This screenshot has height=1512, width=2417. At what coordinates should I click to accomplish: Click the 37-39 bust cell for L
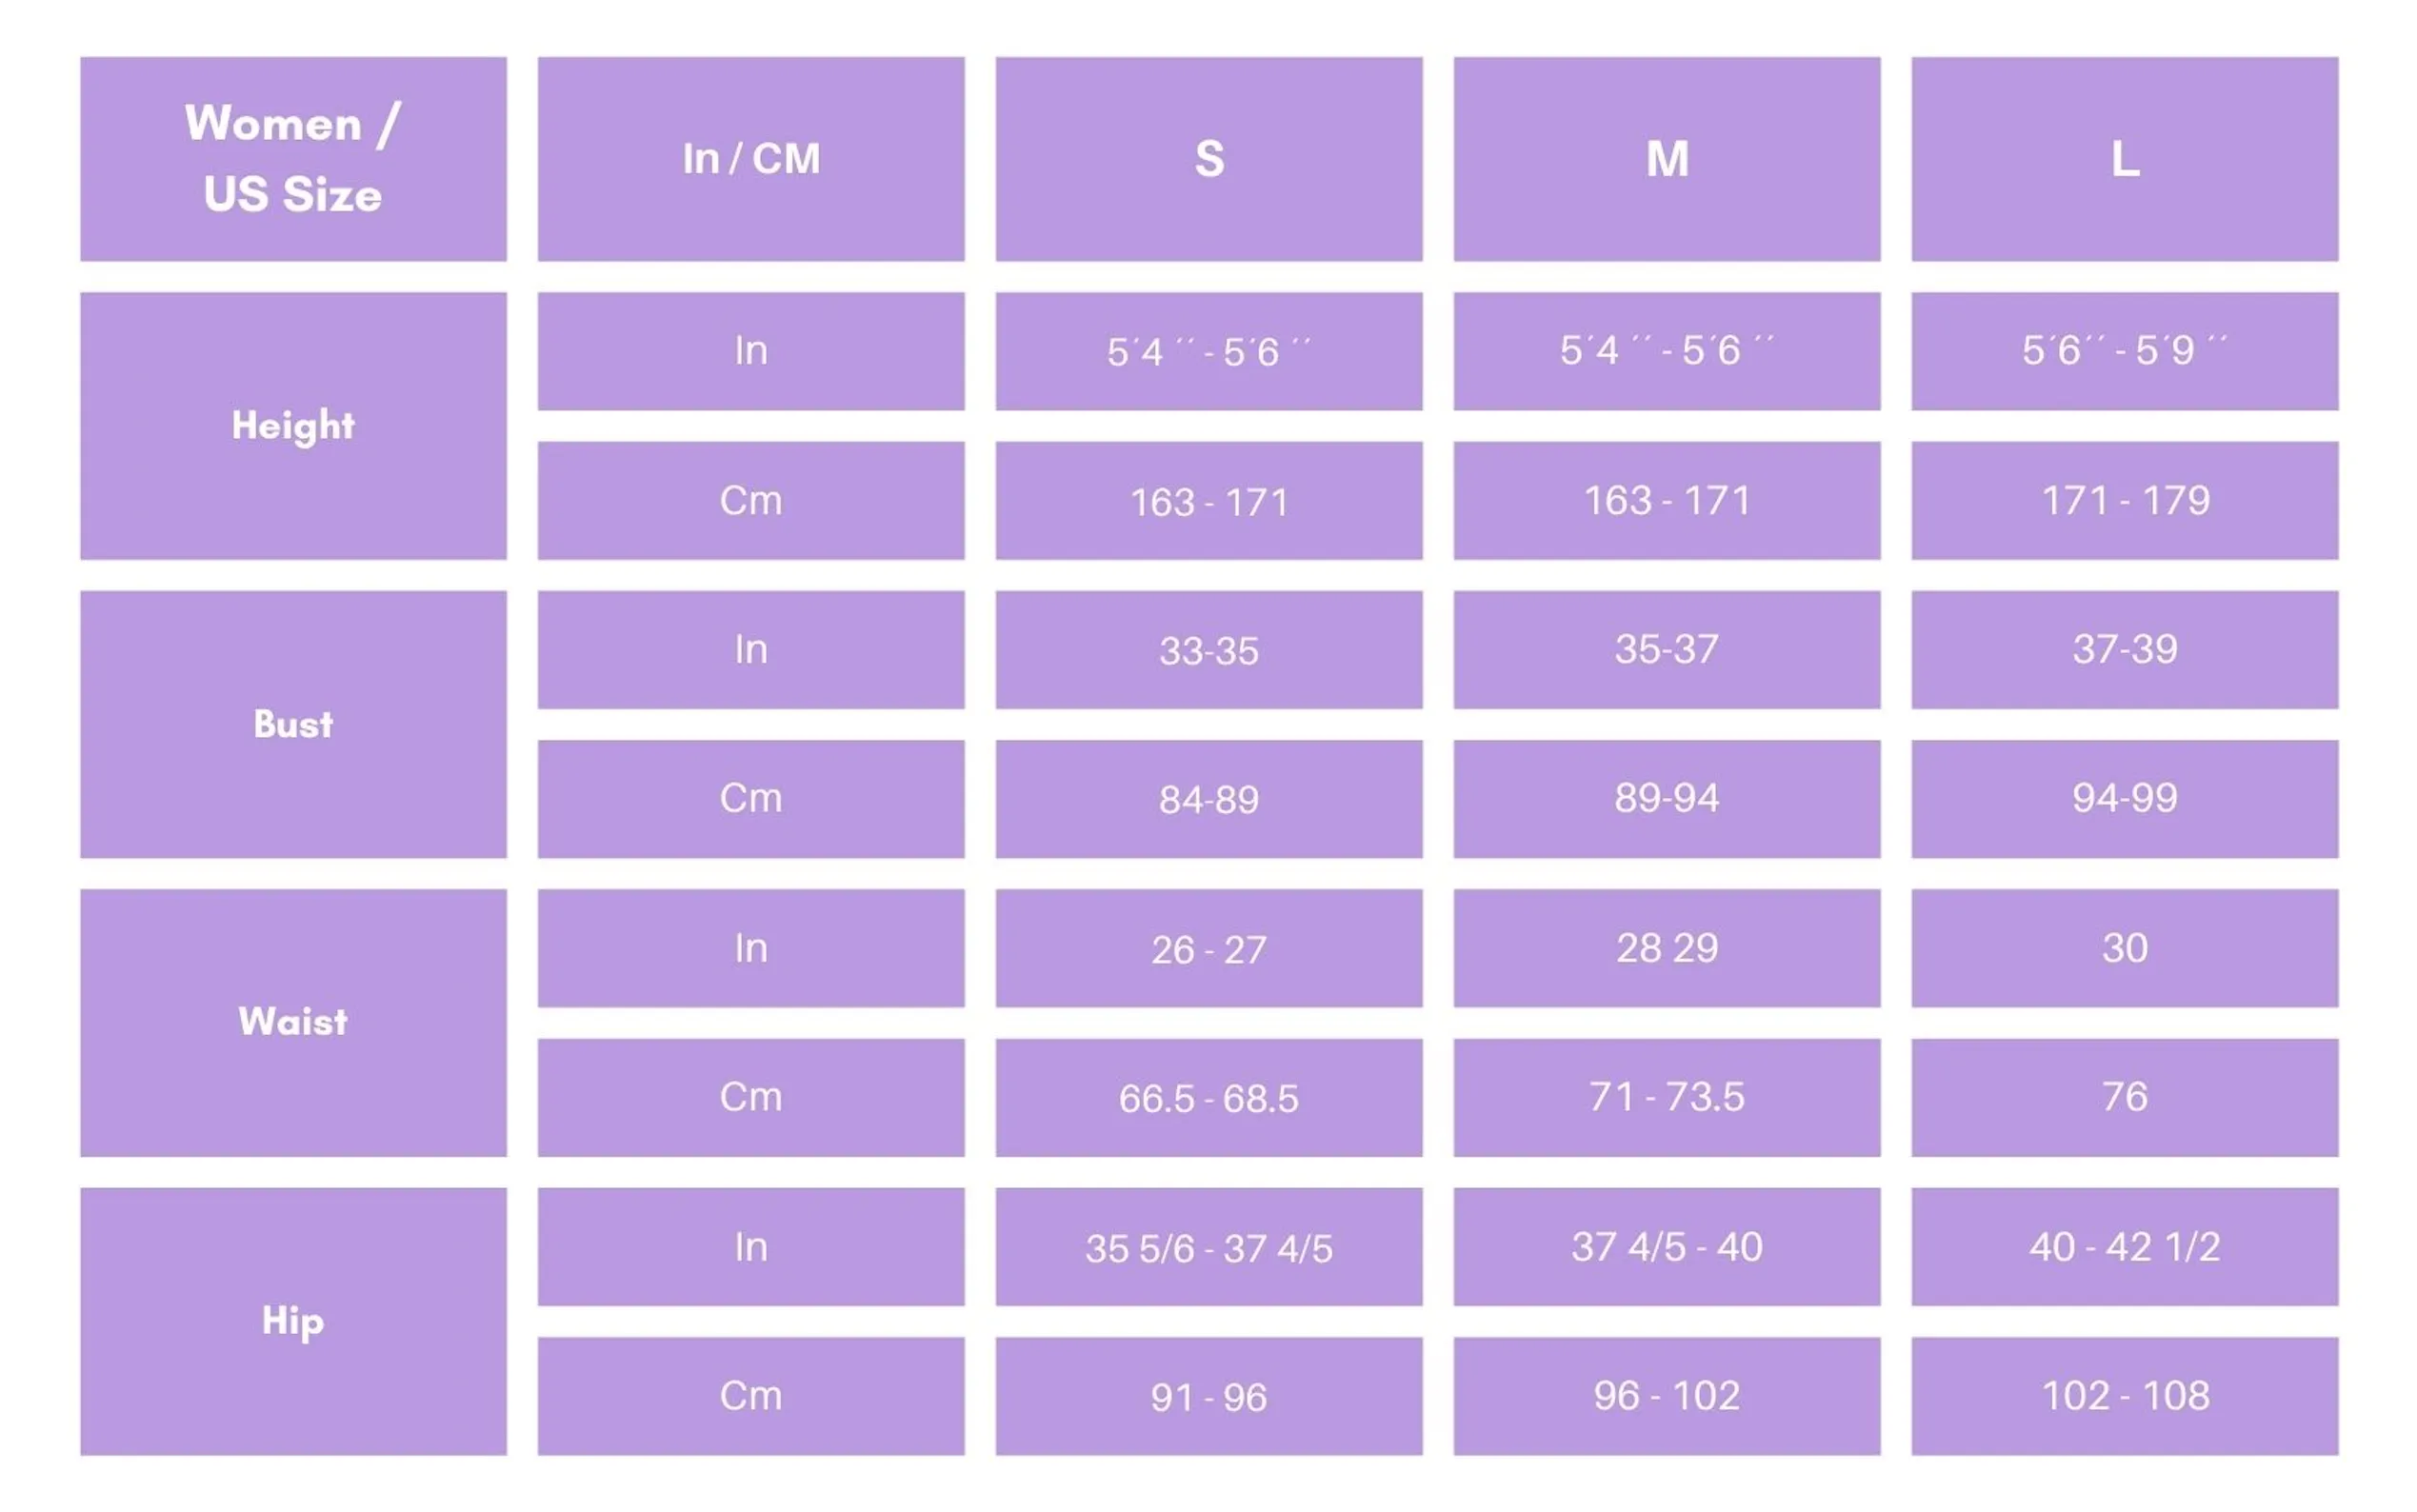[x=2125, y=650]
